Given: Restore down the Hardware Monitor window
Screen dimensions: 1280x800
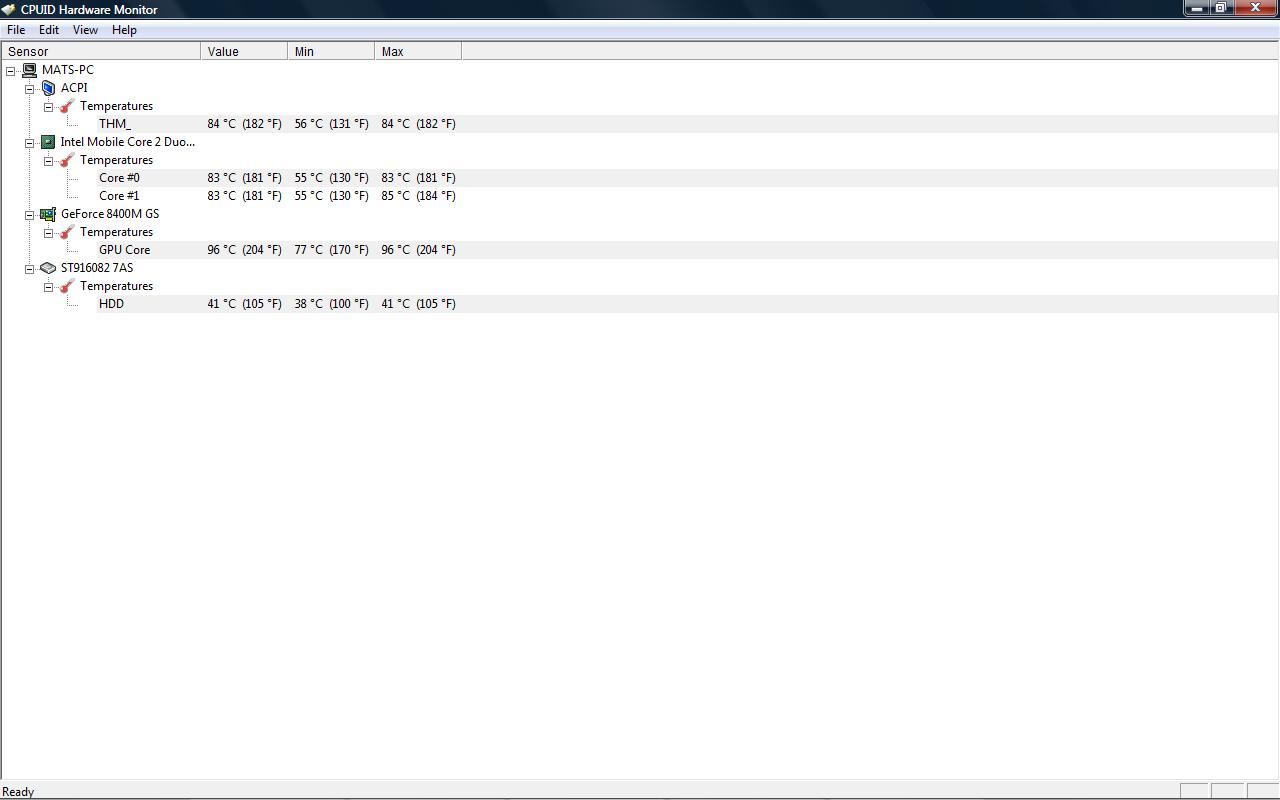Looking at the screenshot, I should [x=1221, y=8].
